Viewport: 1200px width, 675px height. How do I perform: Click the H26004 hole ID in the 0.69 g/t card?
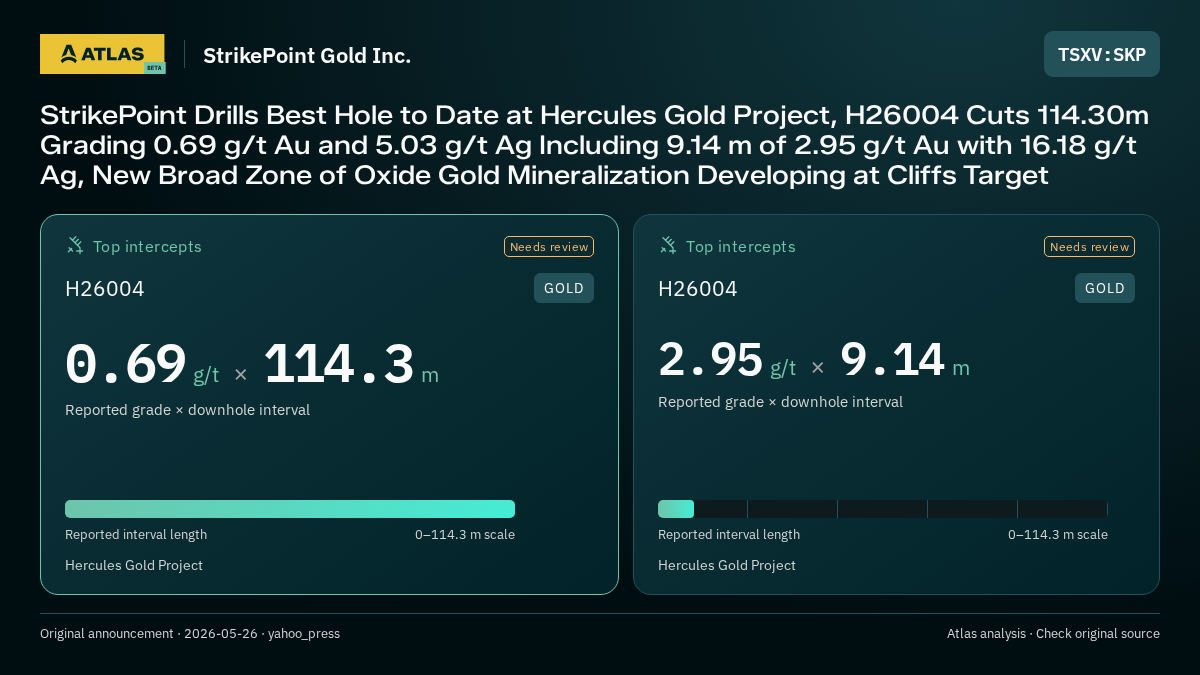105,289
